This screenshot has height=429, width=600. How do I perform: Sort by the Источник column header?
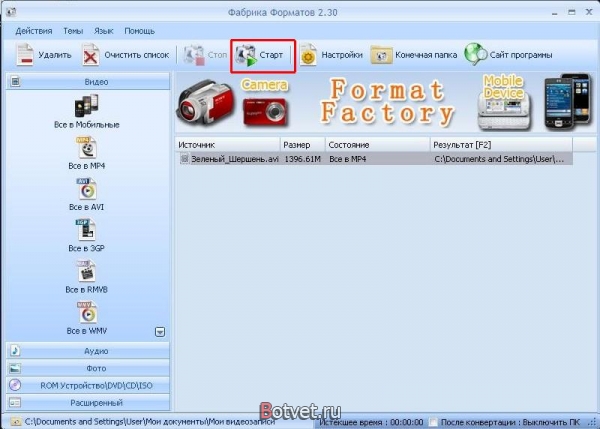[x=228, y=145]
